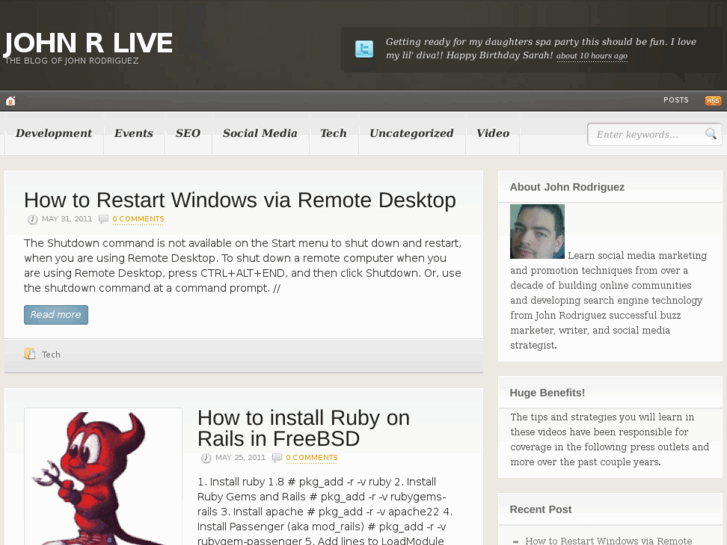
Task: Click John Rodriguez's profile photo
Action: pos(537,231)
